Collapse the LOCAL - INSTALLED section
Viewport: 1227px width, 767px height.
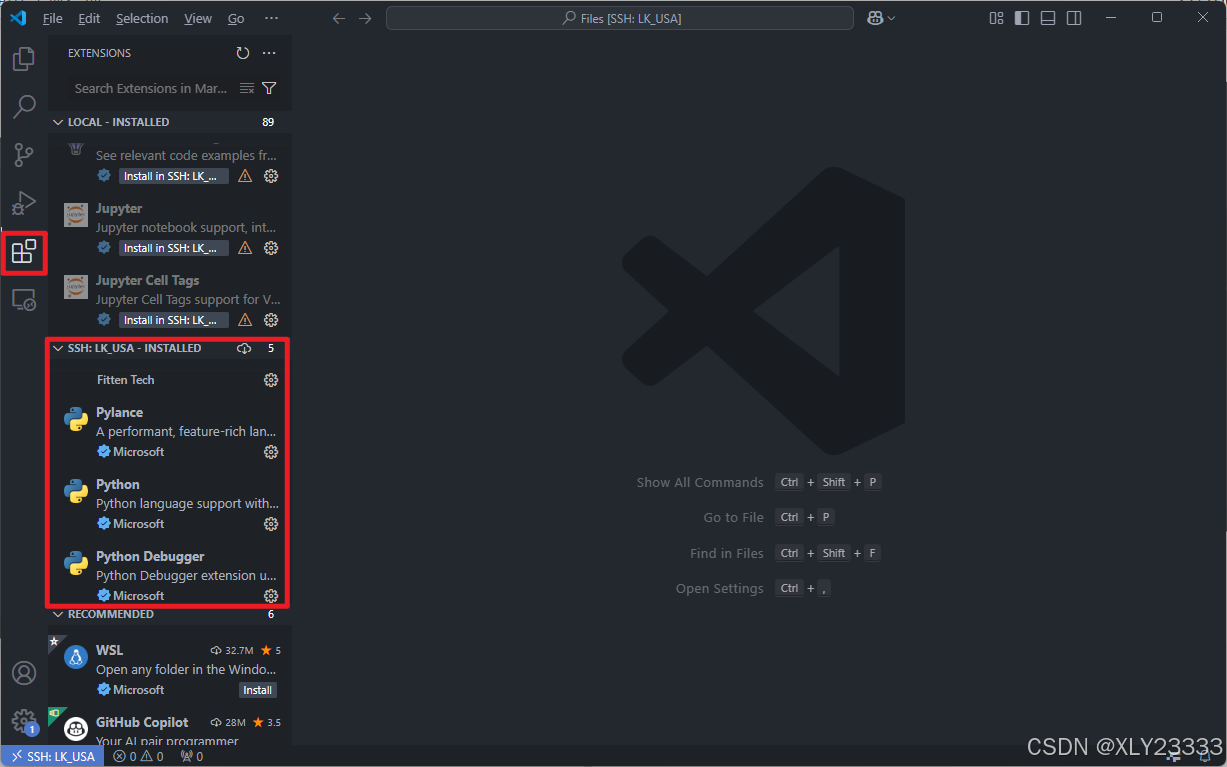(x=58, y=121)
